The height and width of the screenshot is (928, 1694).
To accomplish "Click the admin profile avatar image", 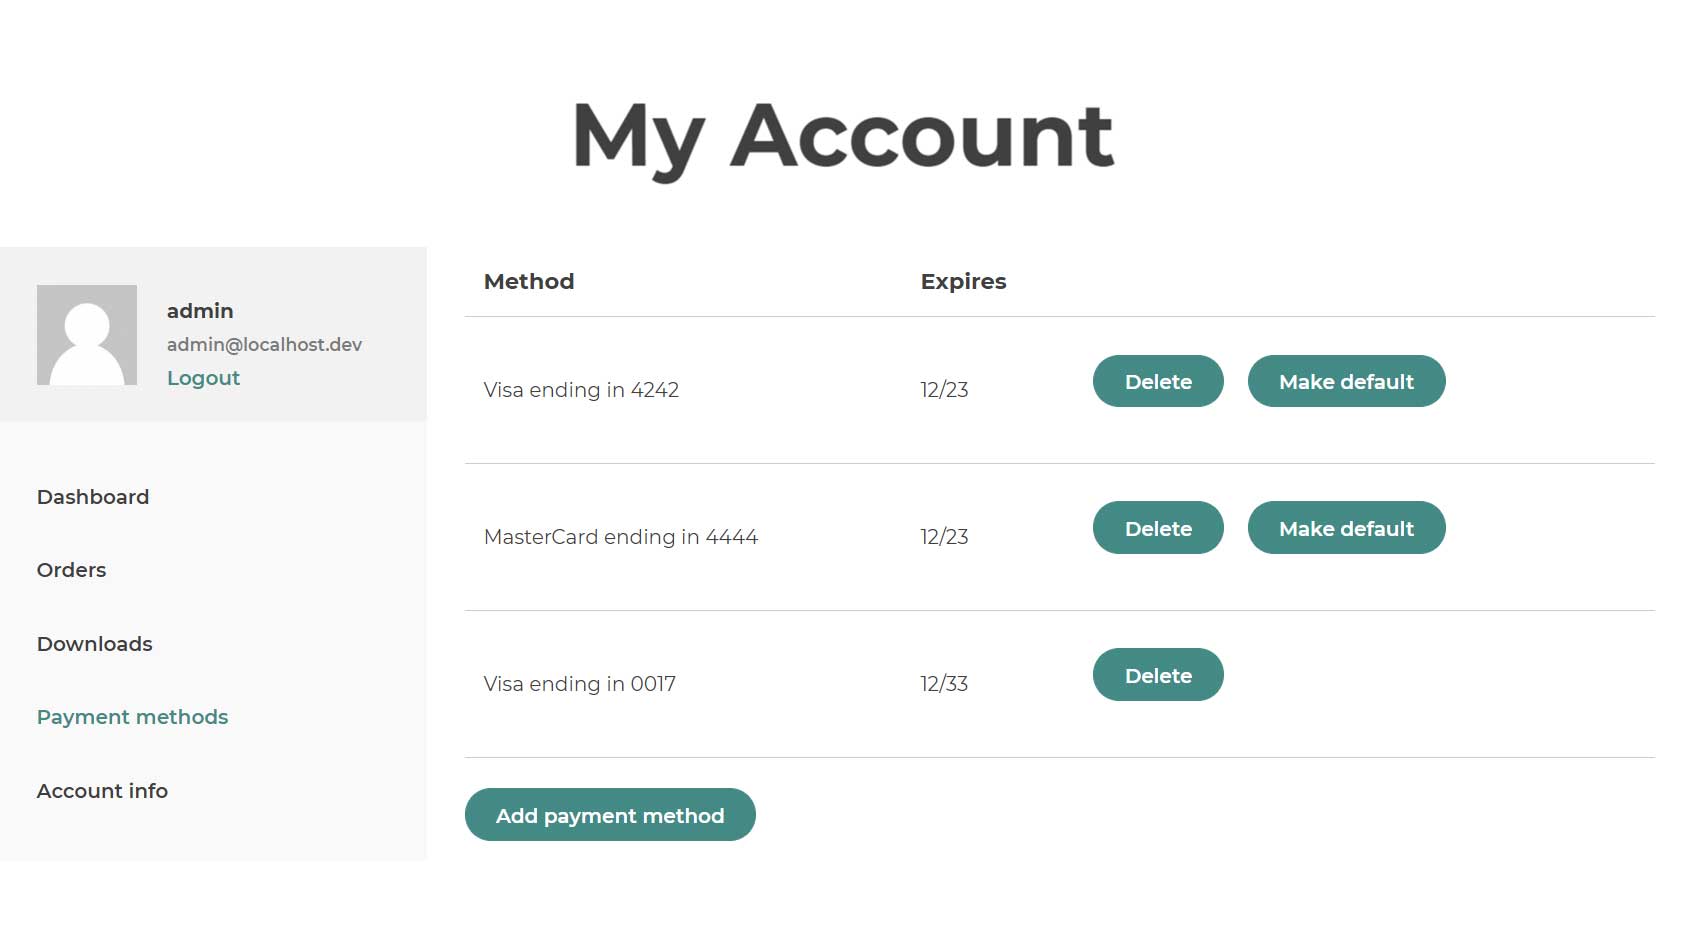I will tap(87, 335).
